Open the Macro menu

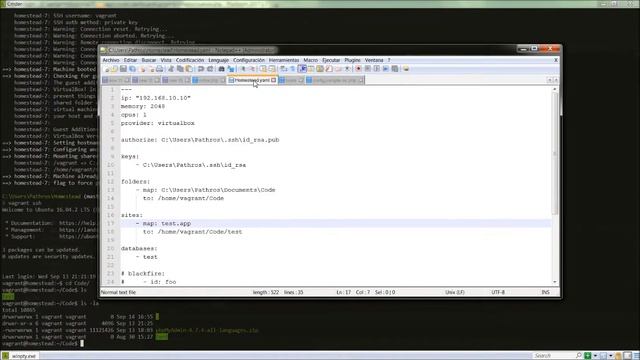pos(310,60)
